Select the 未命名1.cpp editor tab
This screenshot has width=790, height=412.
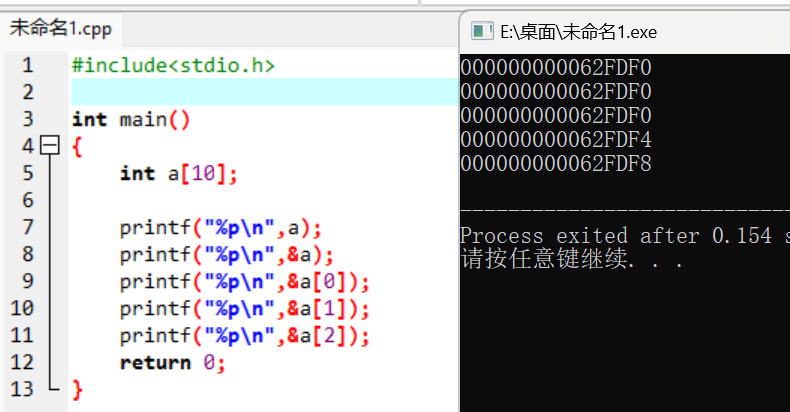coord(61,29)
